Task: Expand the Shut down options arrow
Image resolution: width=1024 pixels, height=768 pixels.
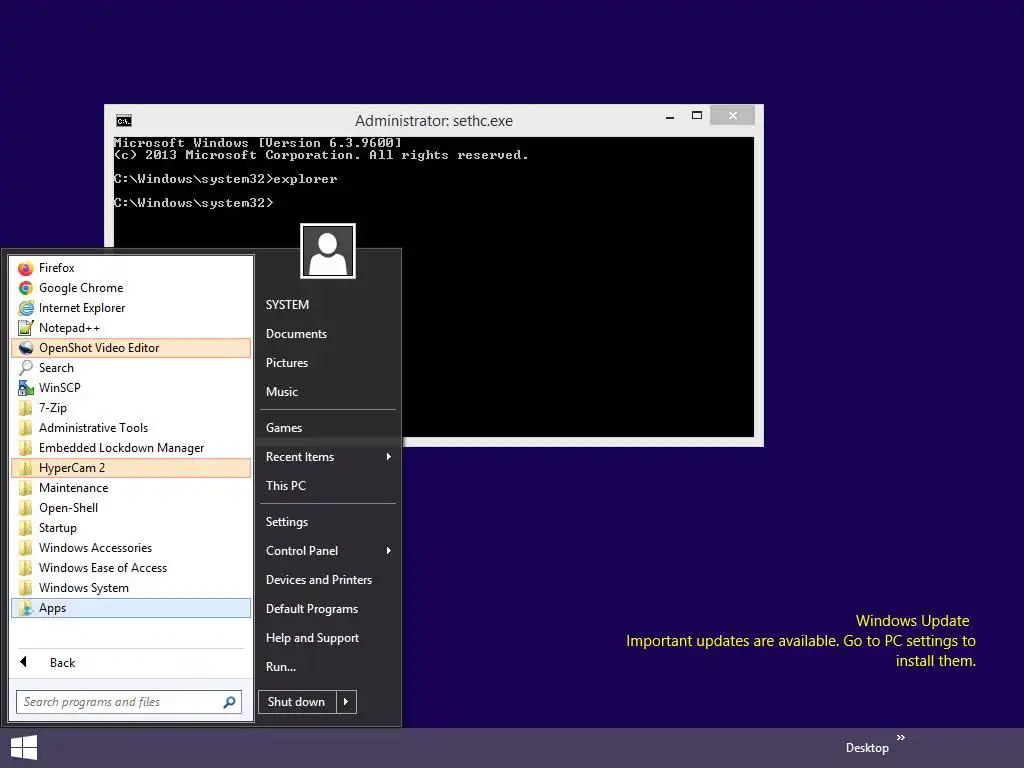Action: pyautogui.click(x=346, y=702)
